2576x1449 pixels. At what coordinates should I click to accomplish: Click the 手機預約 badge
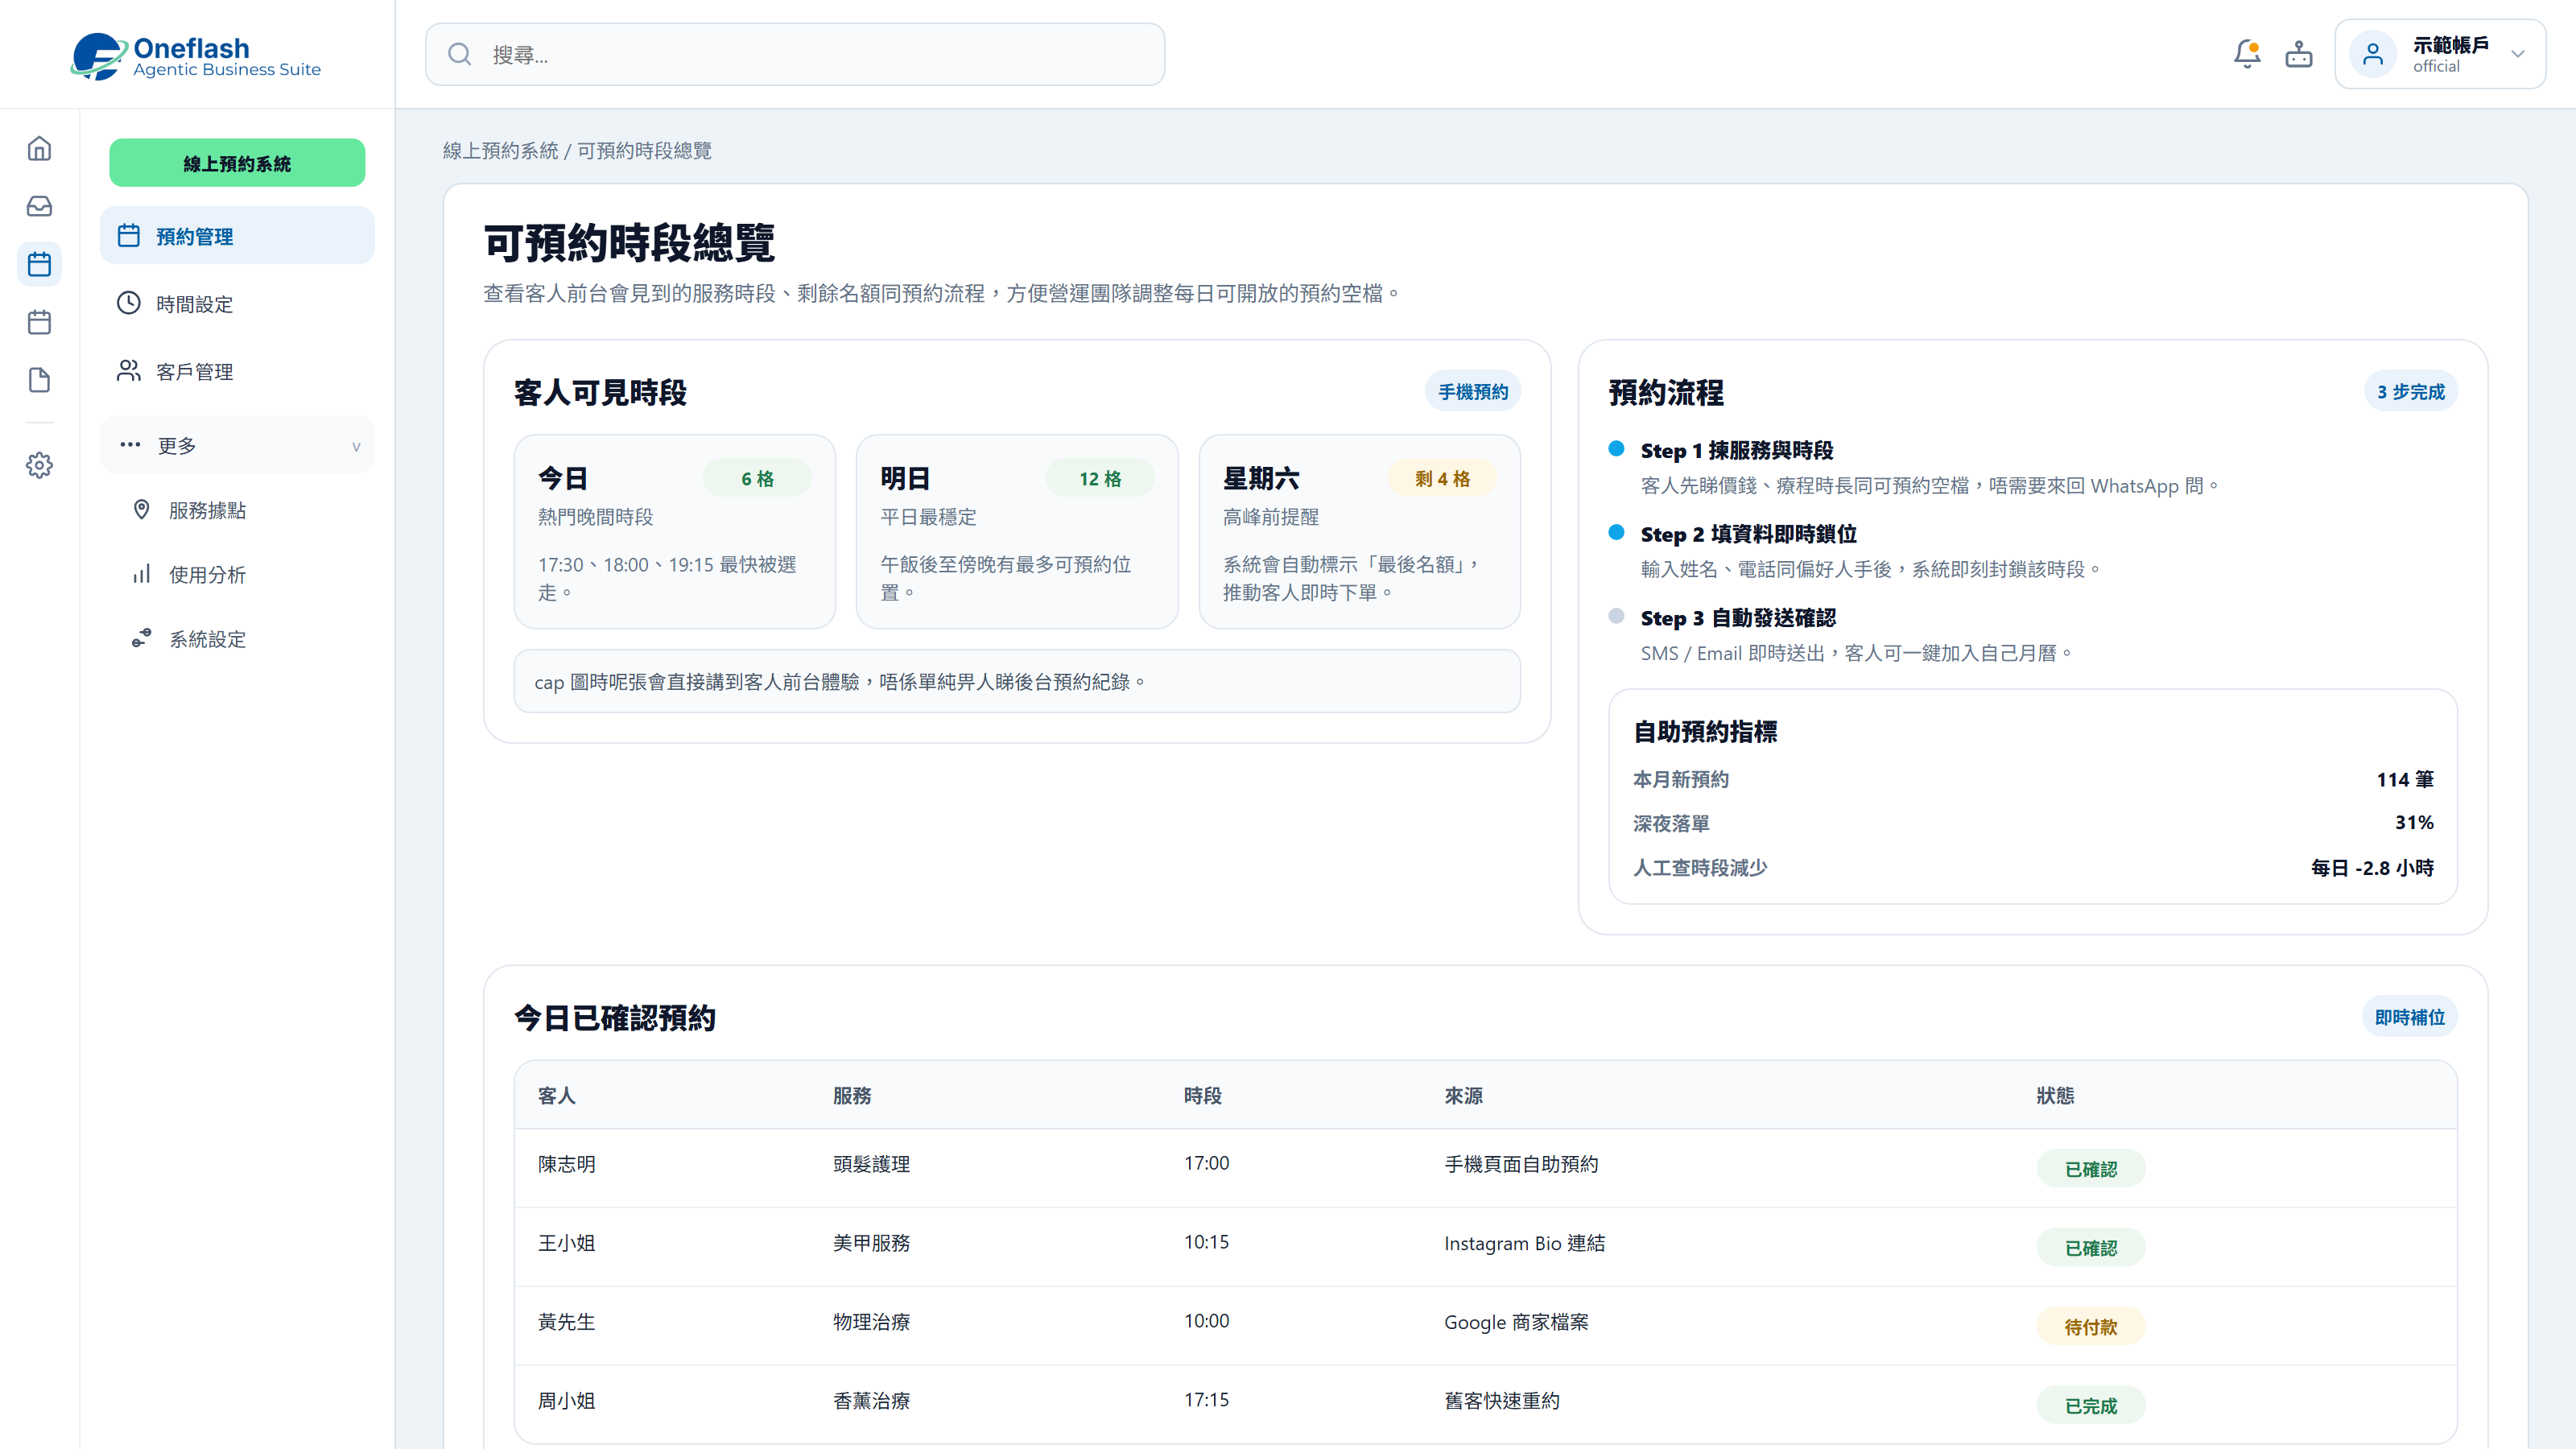(x=1472, y=391)
